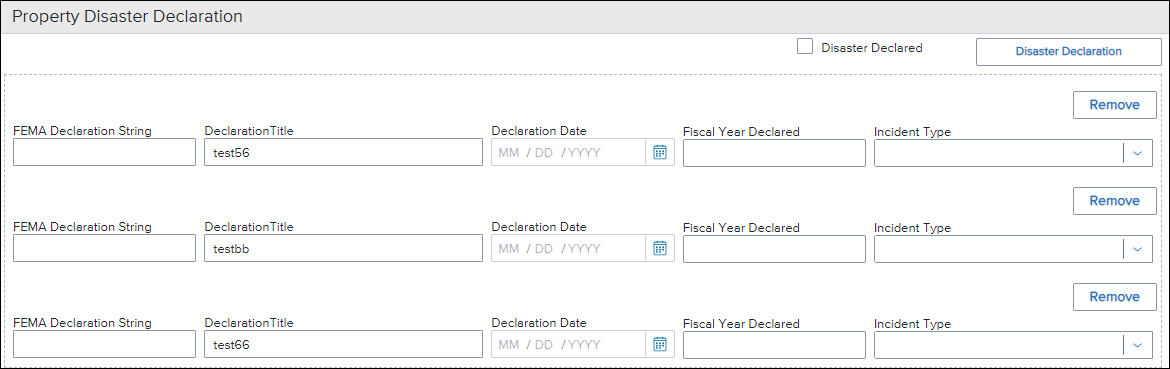This screenshot has height=369, width=1170.
Task: Focus Fiscal Year Declared field in first row
Action: [x=775, y=153]
